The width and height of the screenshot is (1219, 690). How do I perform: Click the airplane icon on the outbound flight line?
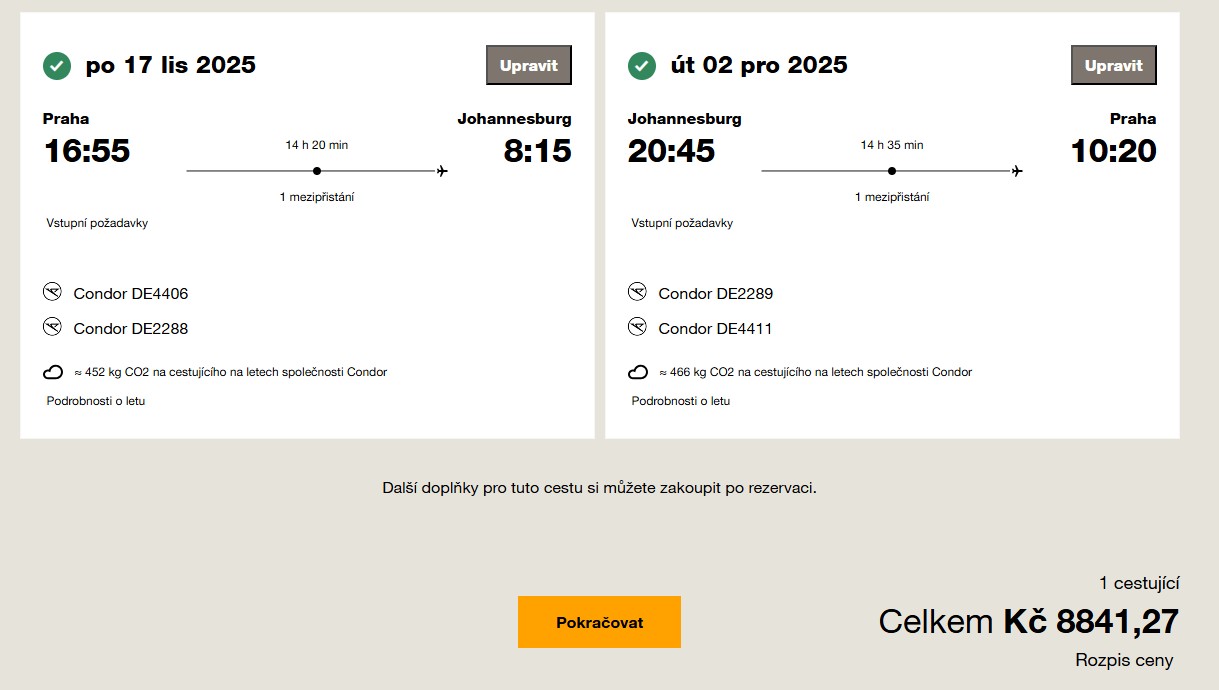click(442, 171)
